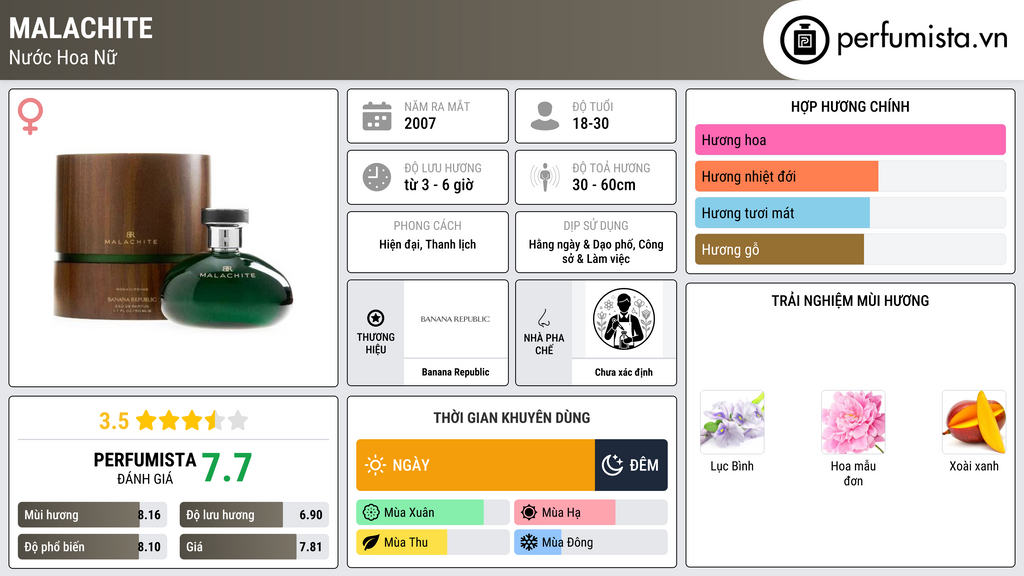
Task: Click the Mùa Xuân season bar
Action: pyautogui.click(x=432, y=513)
